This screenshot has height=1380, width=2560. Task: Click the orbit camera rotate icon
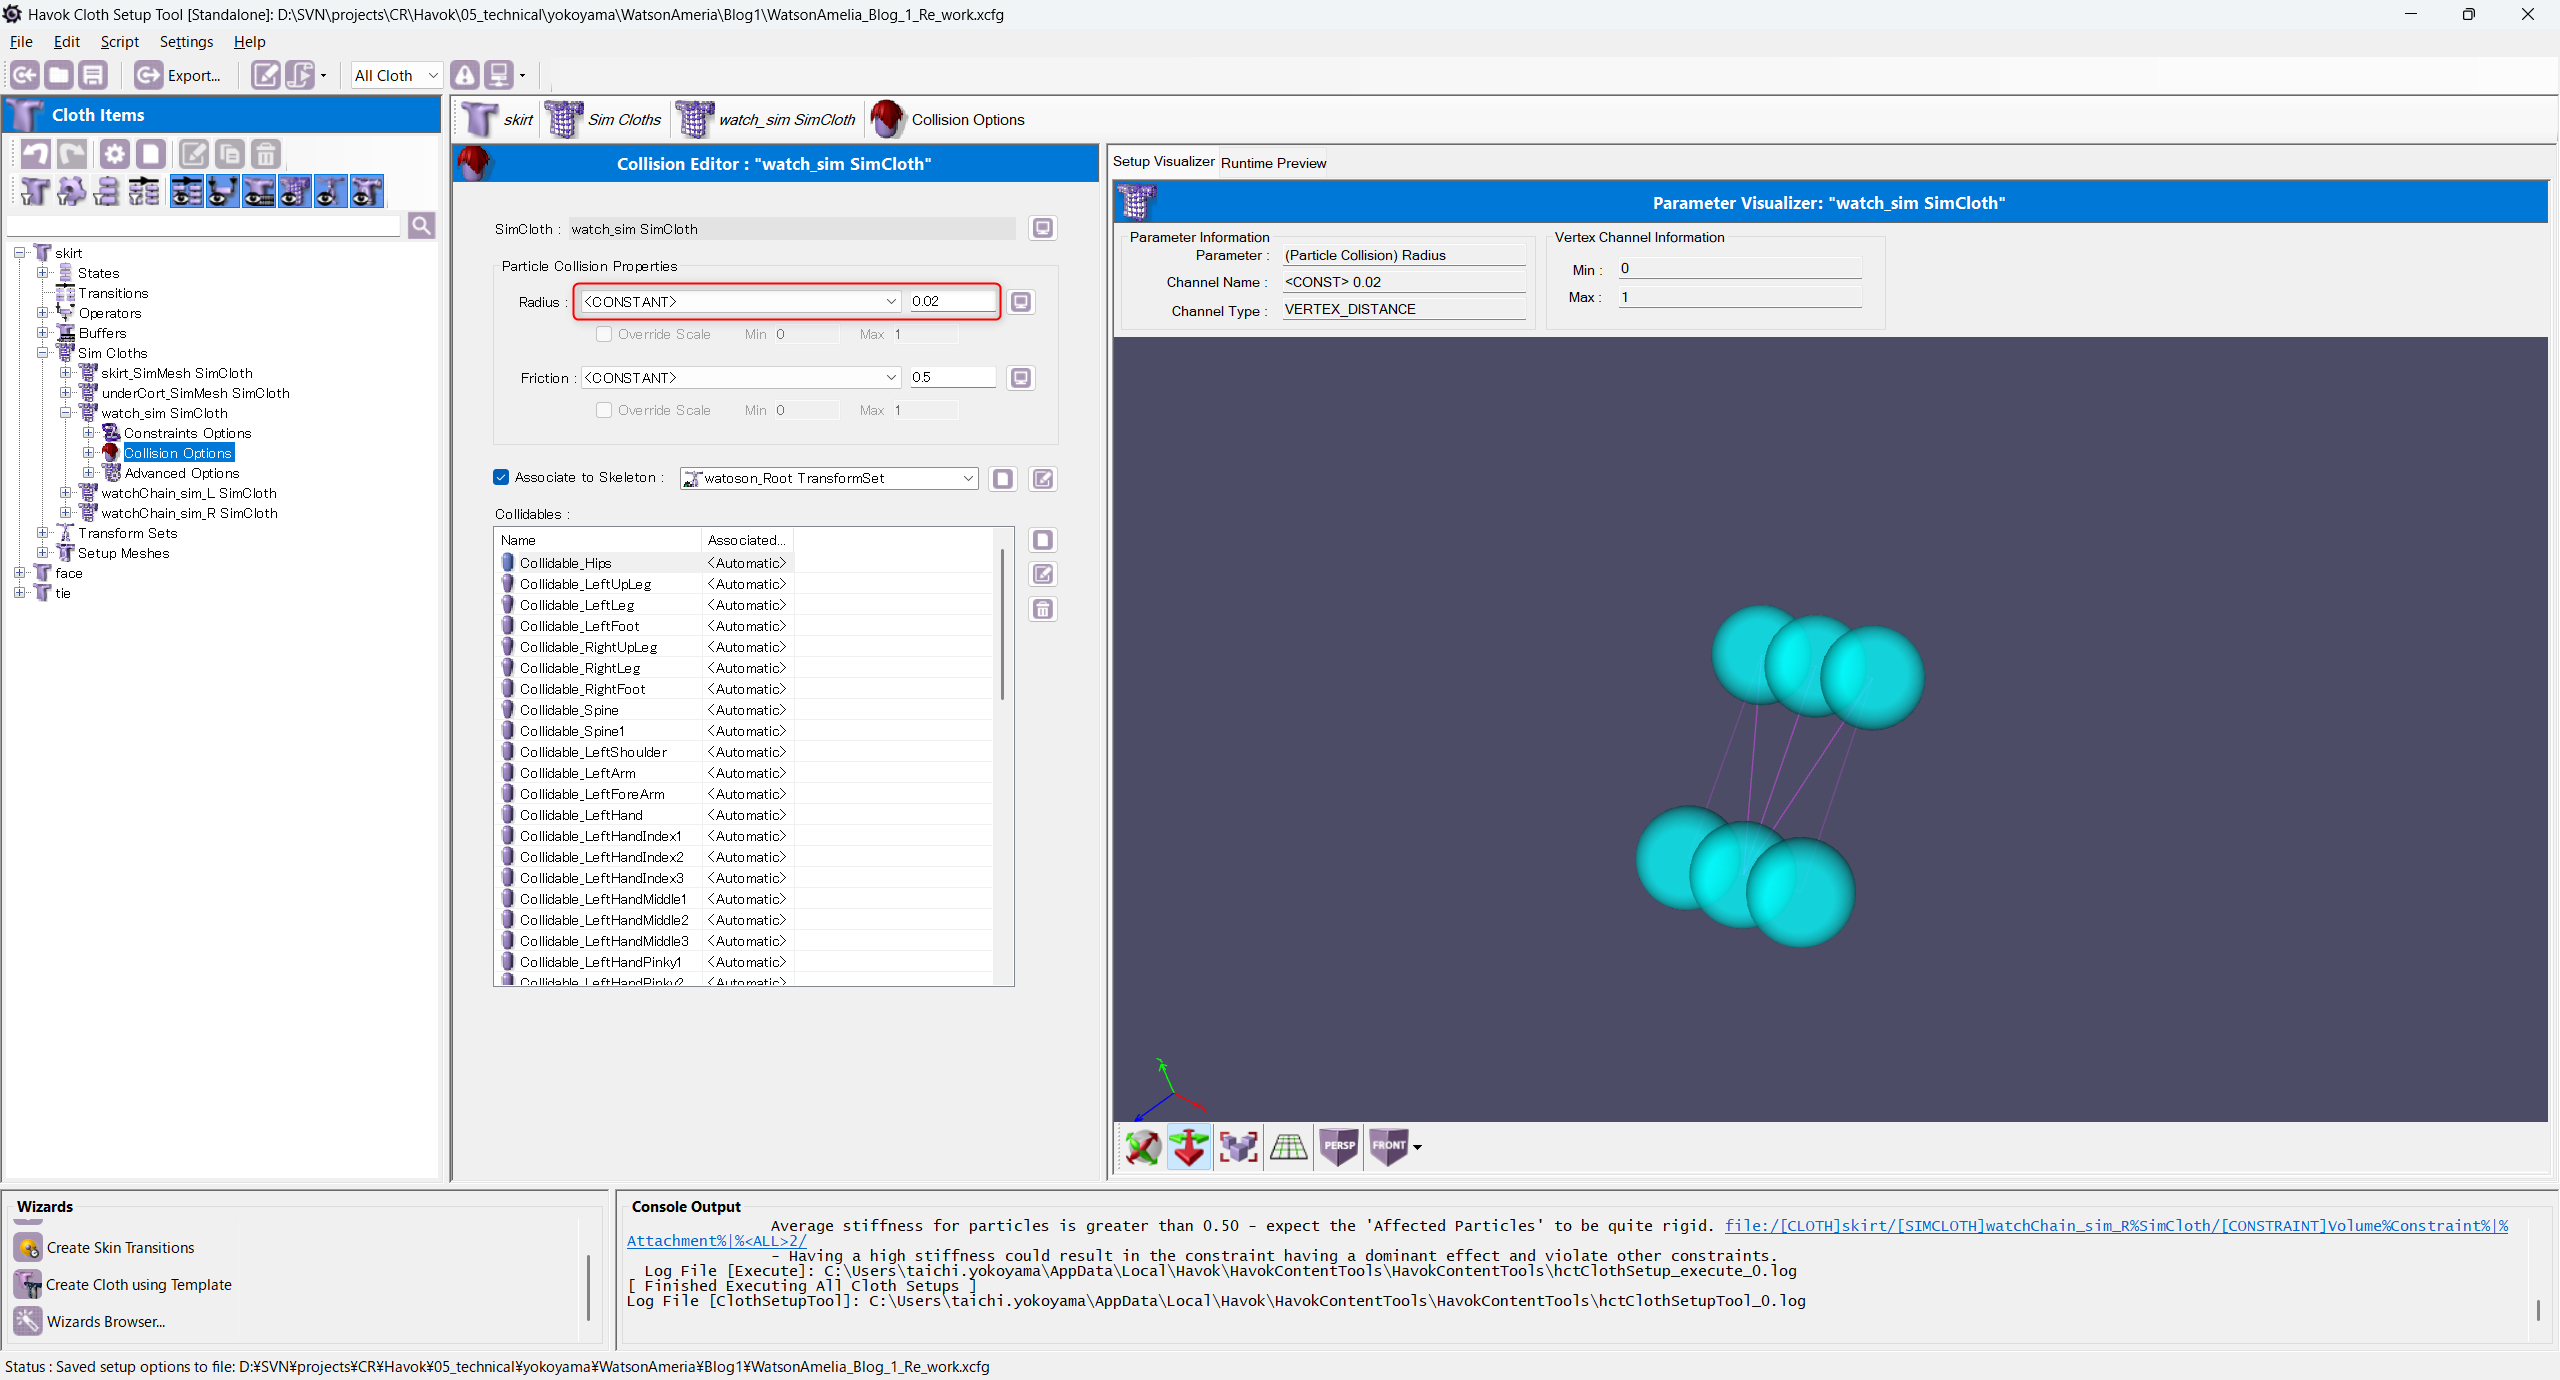(1143, 1147)
